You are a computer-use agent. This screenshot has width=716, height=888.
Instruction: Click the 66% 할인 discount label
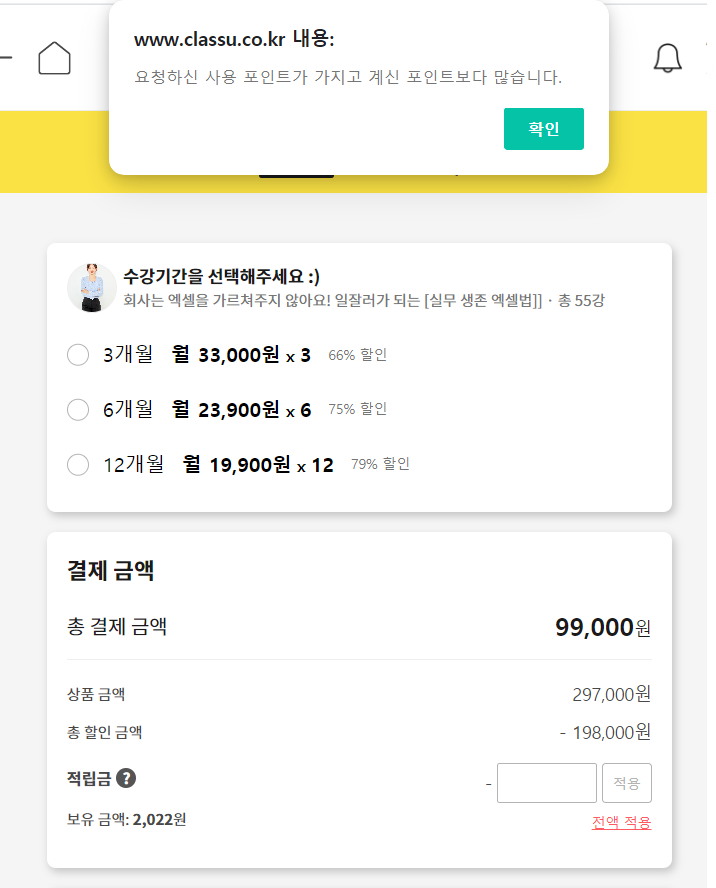pyautogui.click(x=357, y=355)
